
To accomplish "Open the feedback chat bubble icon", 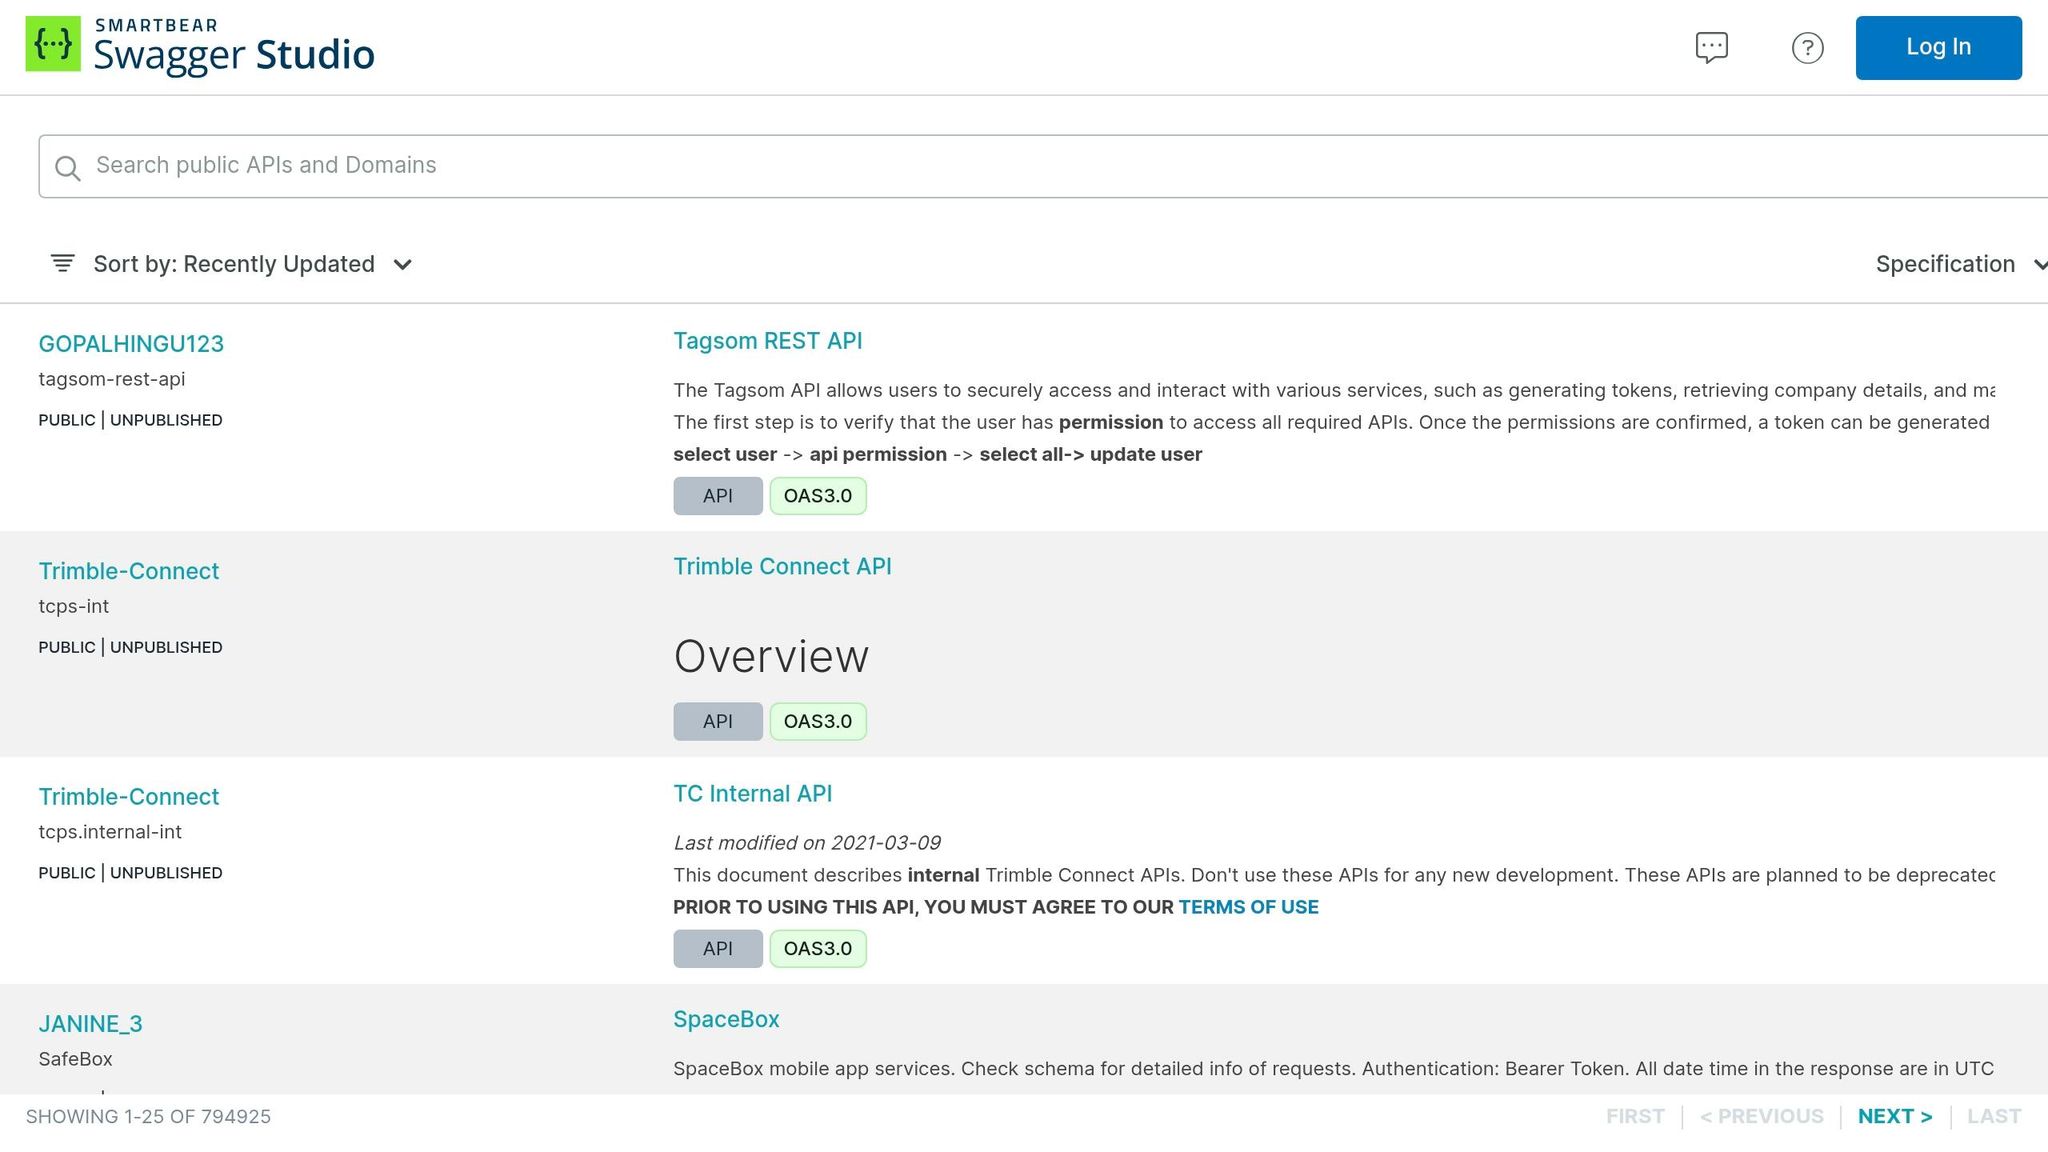I will pos(1711,47).
